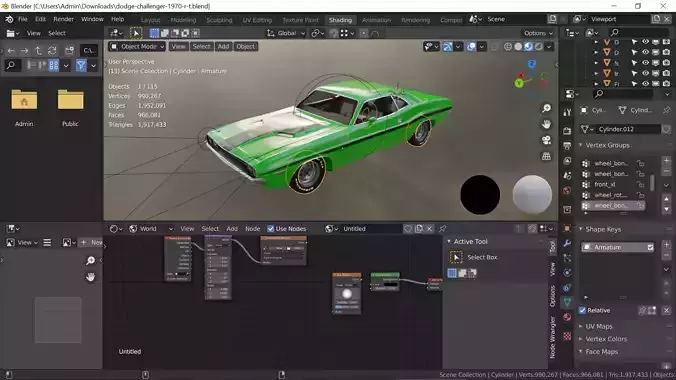Click the pin icon in node editor header

pyautogui.click(x=443, y=229)
